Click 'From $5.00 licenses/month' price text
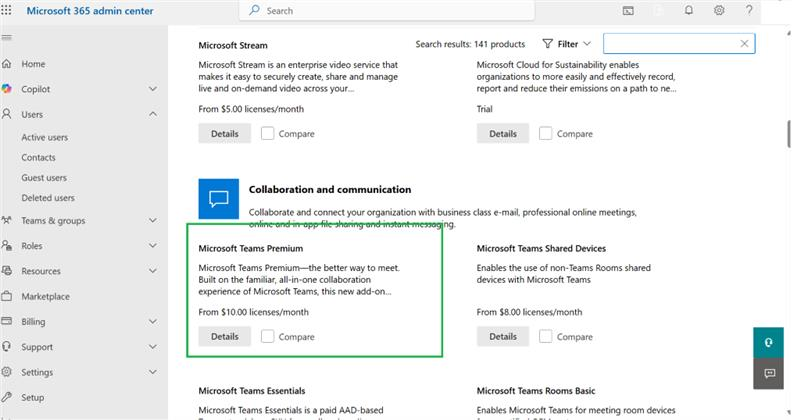This screenshot has width=800, height=420. pyautogui.click(x=251, y=109)
